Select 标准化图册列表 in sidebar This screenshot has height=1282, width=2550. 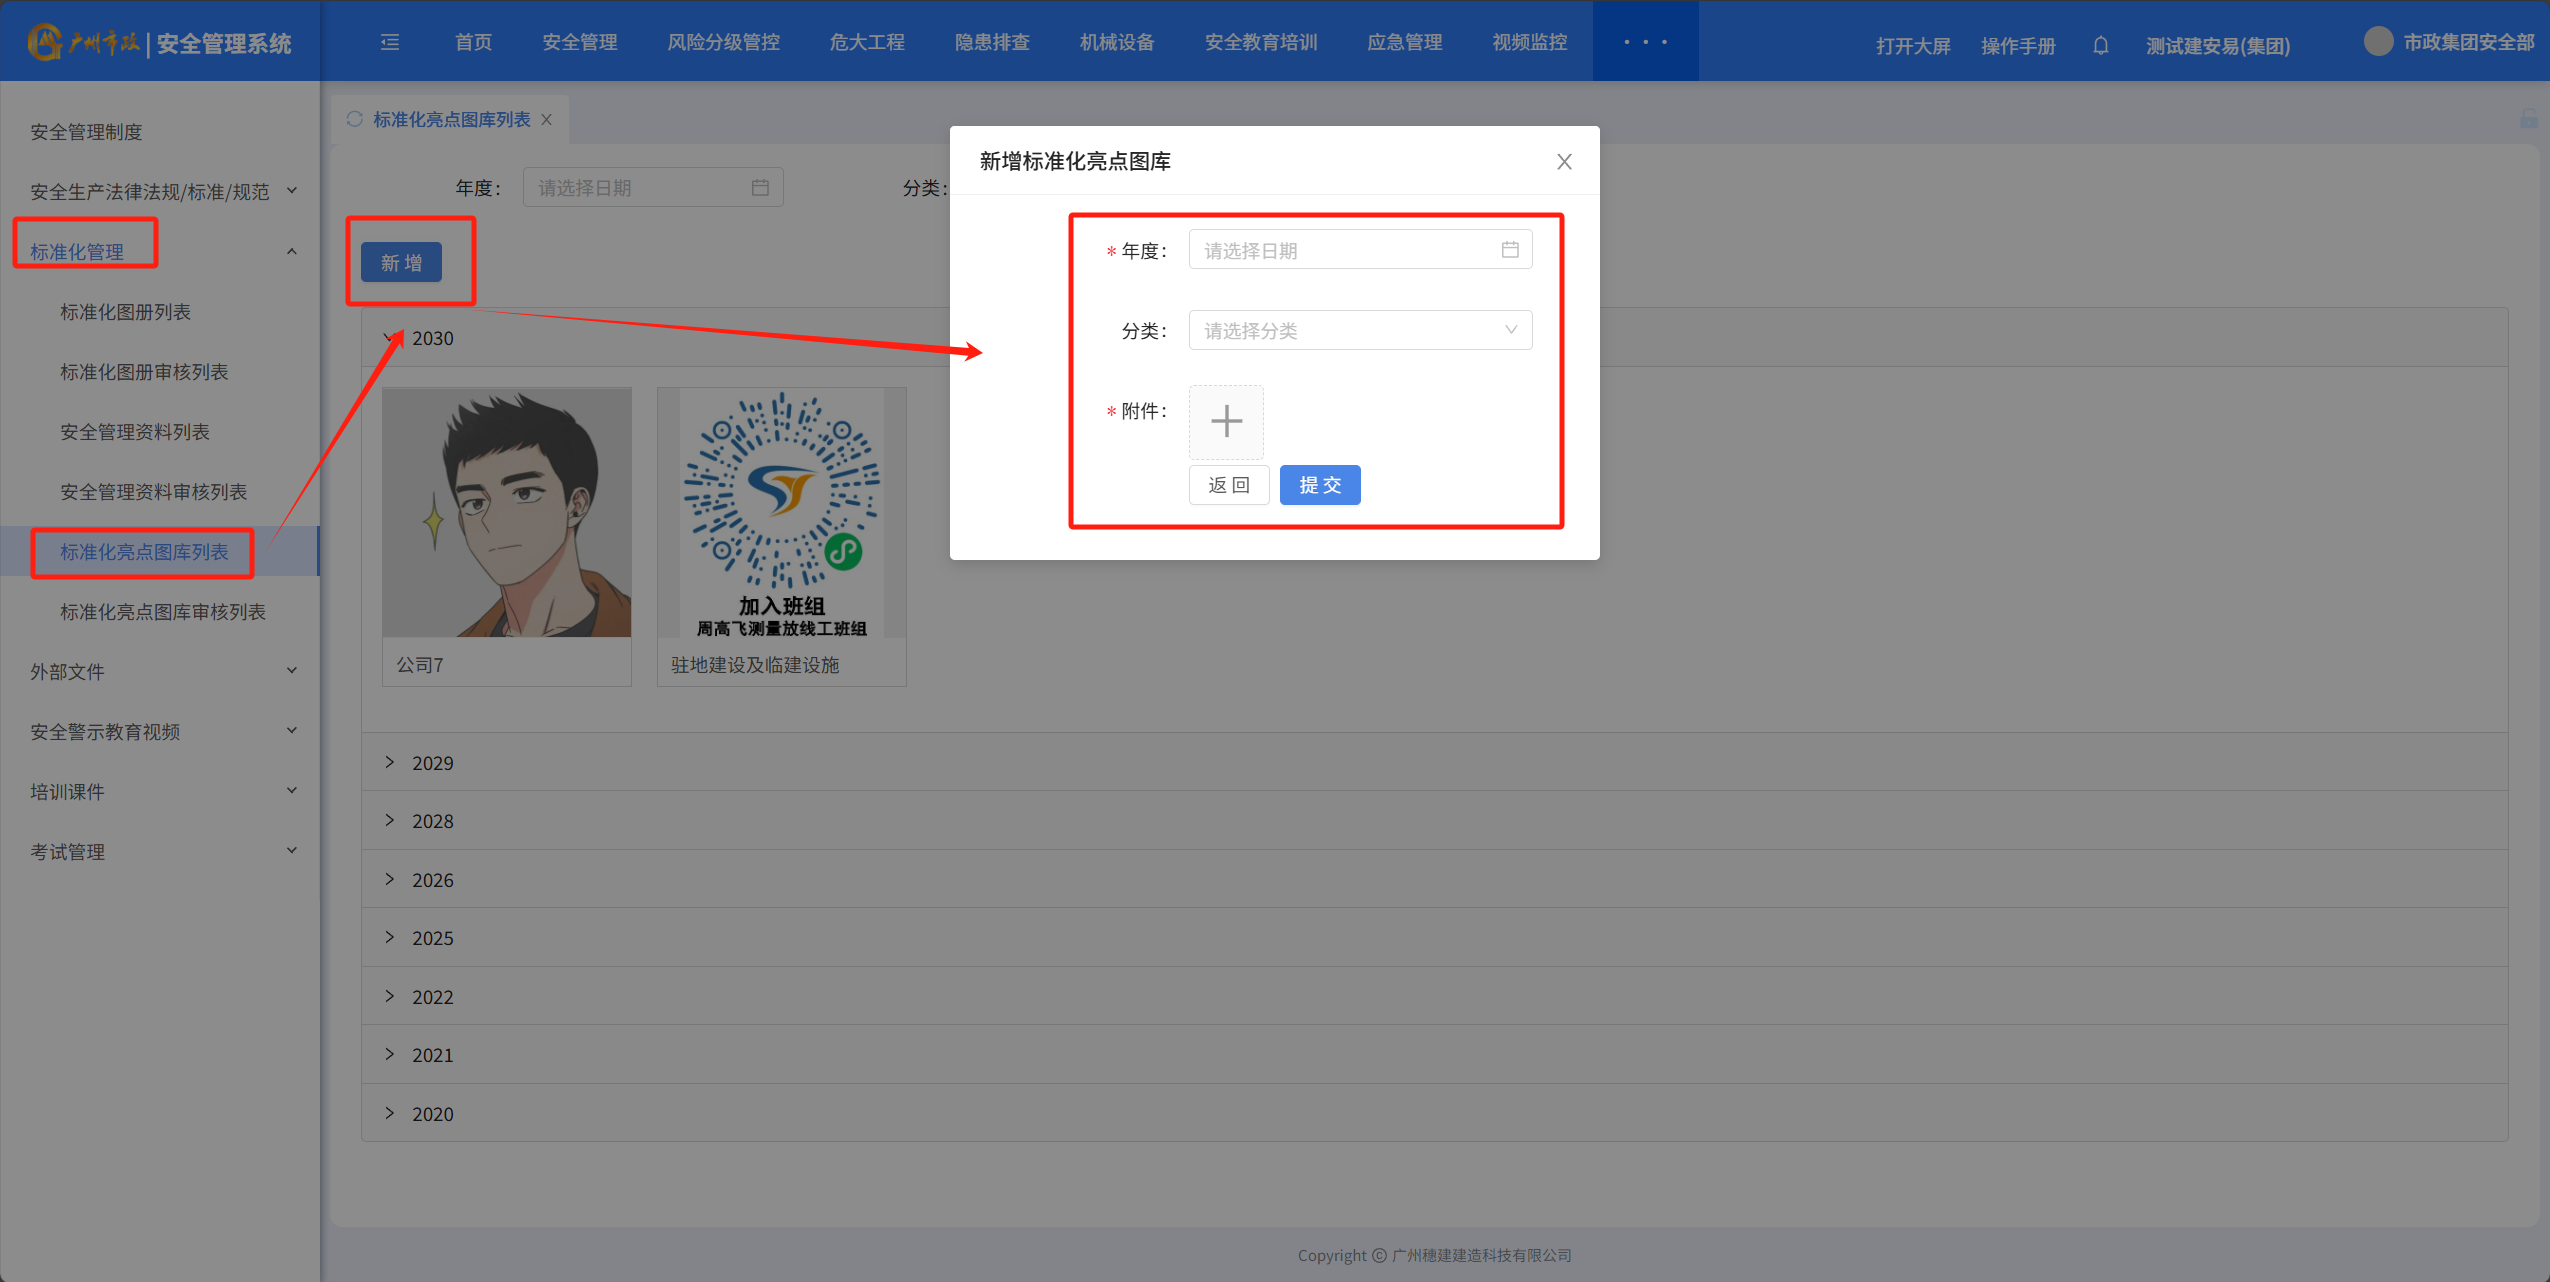point(125,312)
